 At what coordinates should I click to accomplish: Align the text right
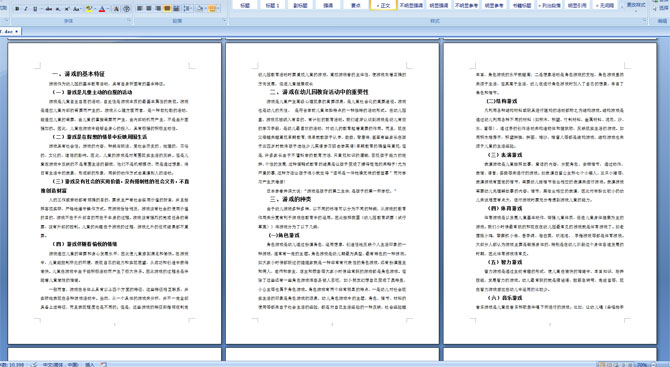158,9
